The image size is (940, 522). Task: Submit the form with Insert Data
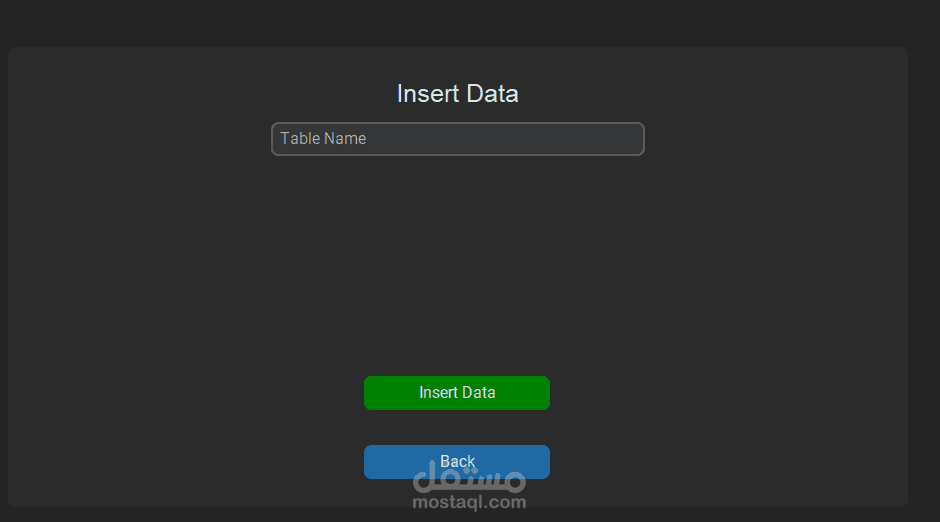[x=457, y=393]
